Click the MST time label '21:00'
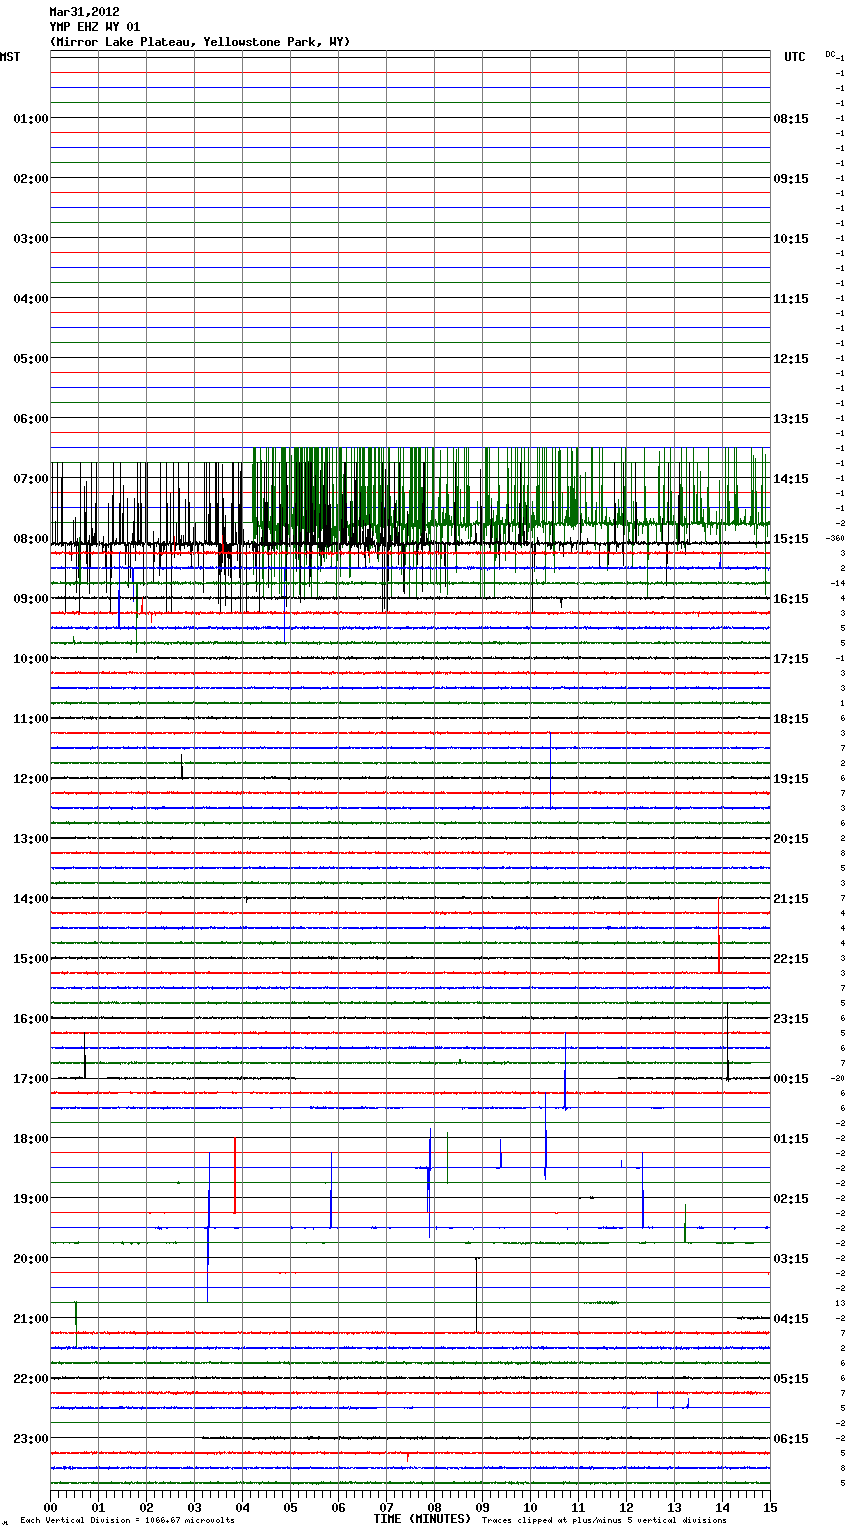This screenshot has height=1534, width=850. coord(31,1319)
